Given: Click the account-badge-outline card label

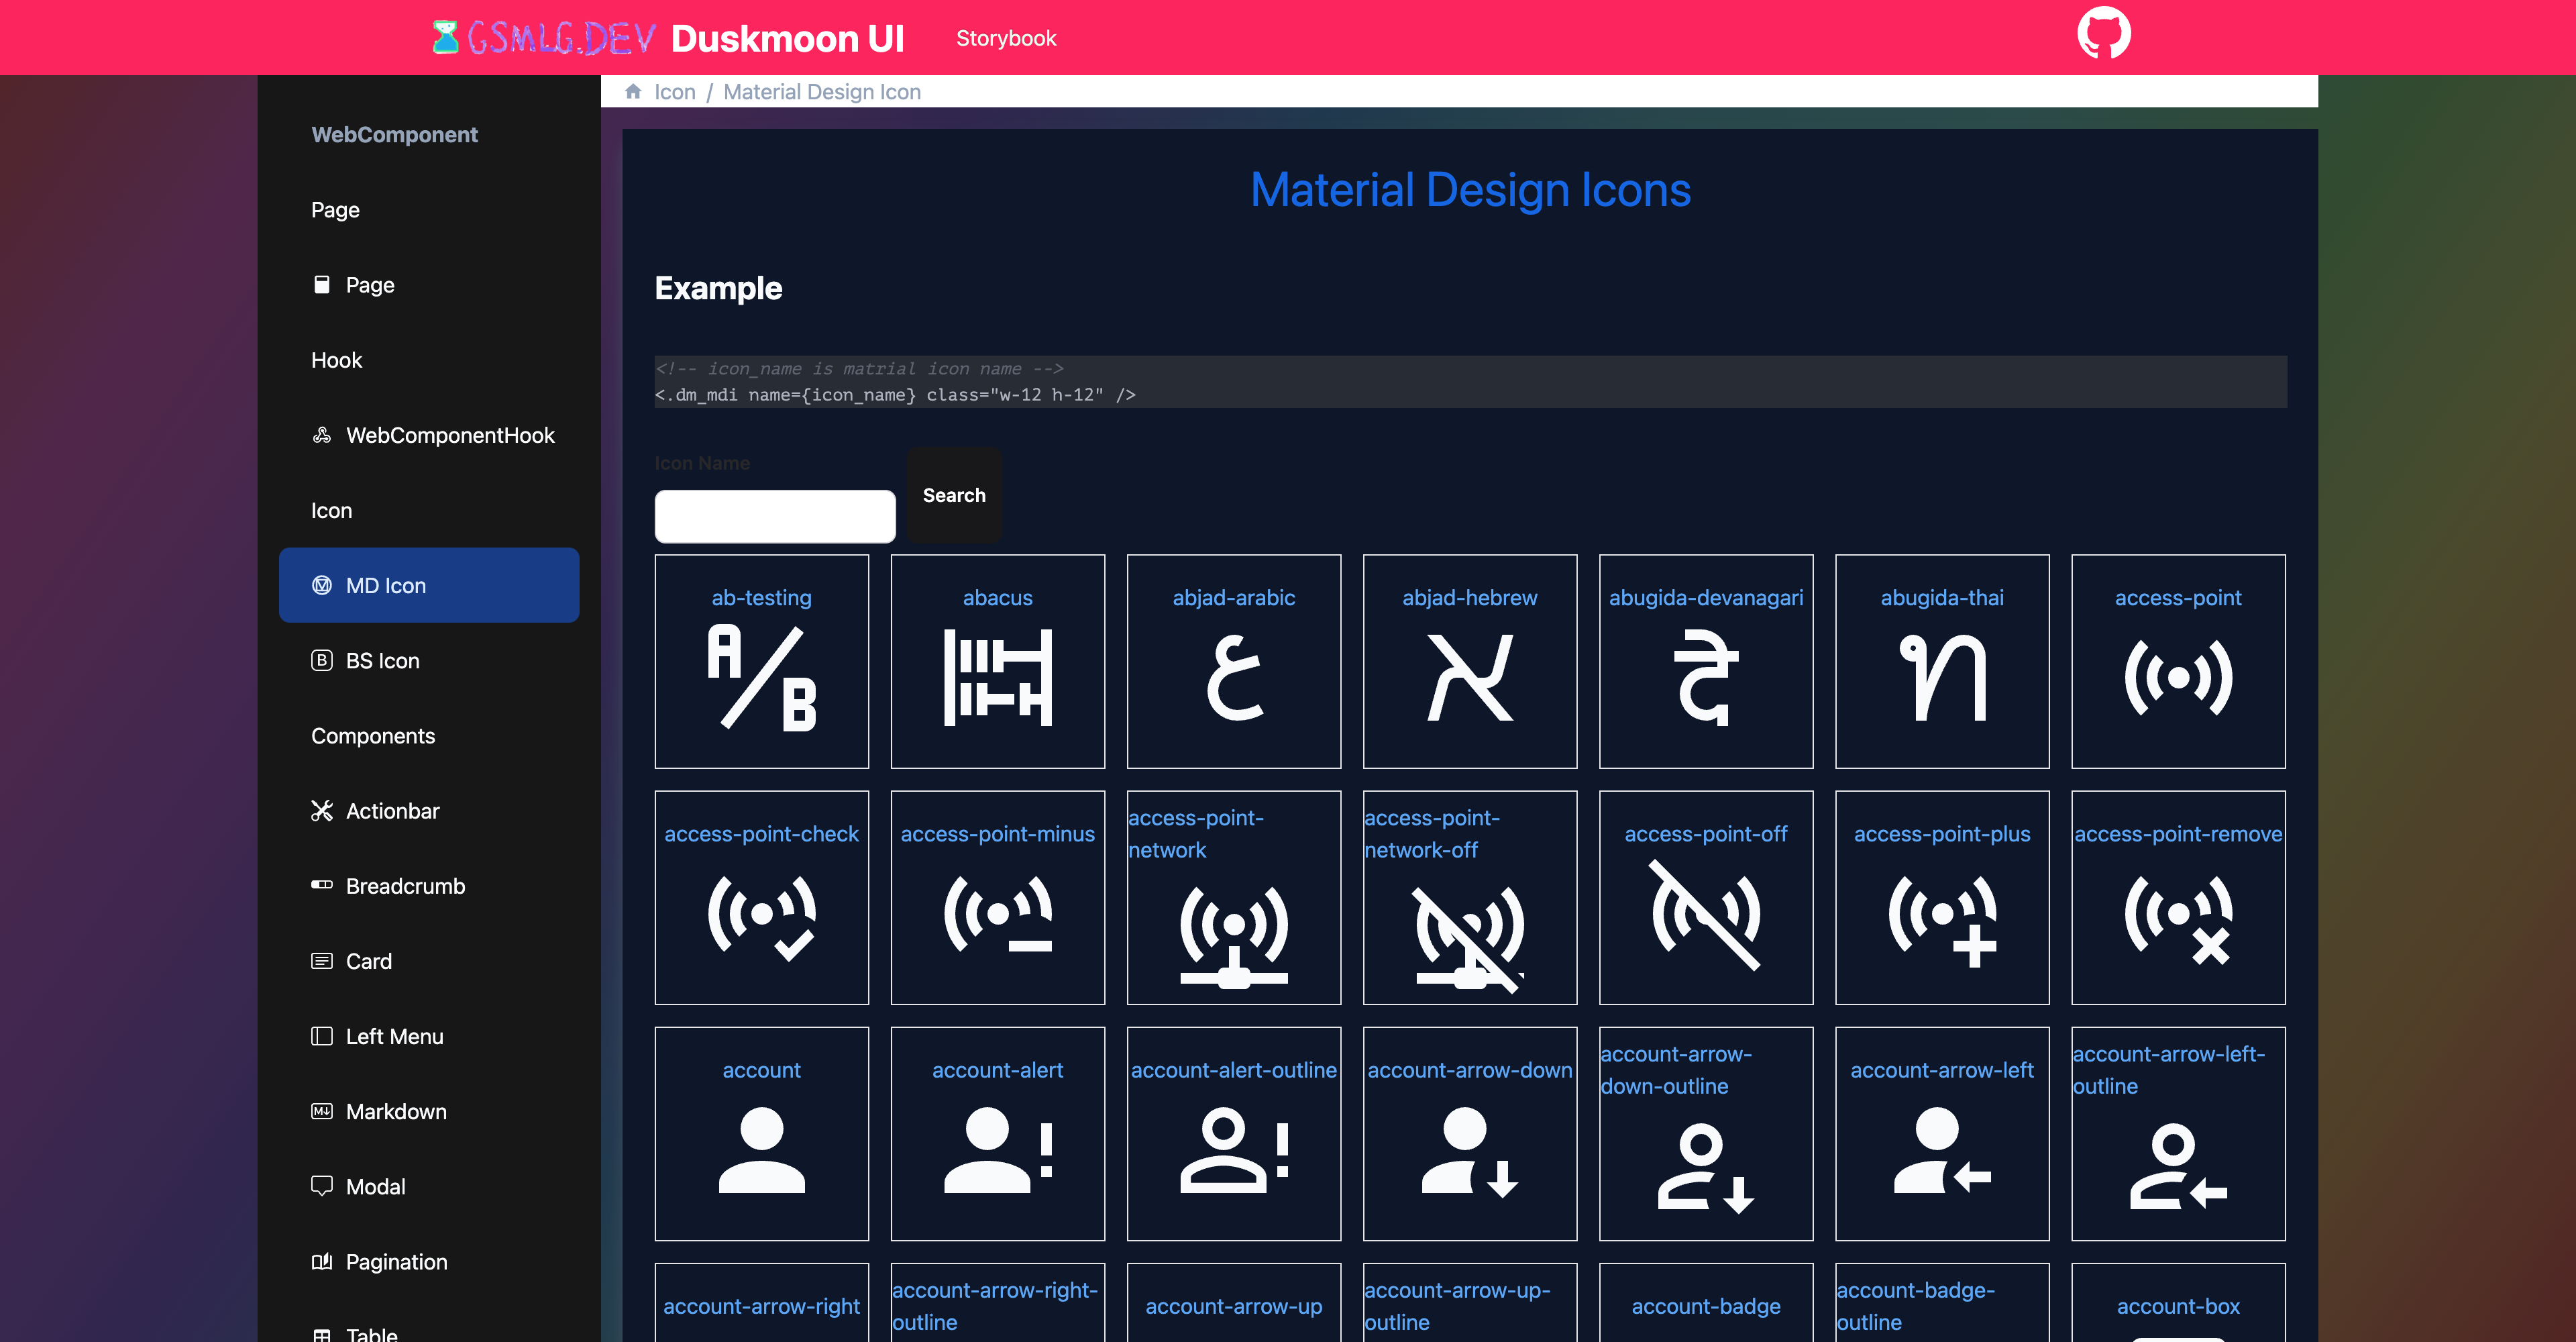Looking at the screenshot, I should [x=1916, y=1306].
